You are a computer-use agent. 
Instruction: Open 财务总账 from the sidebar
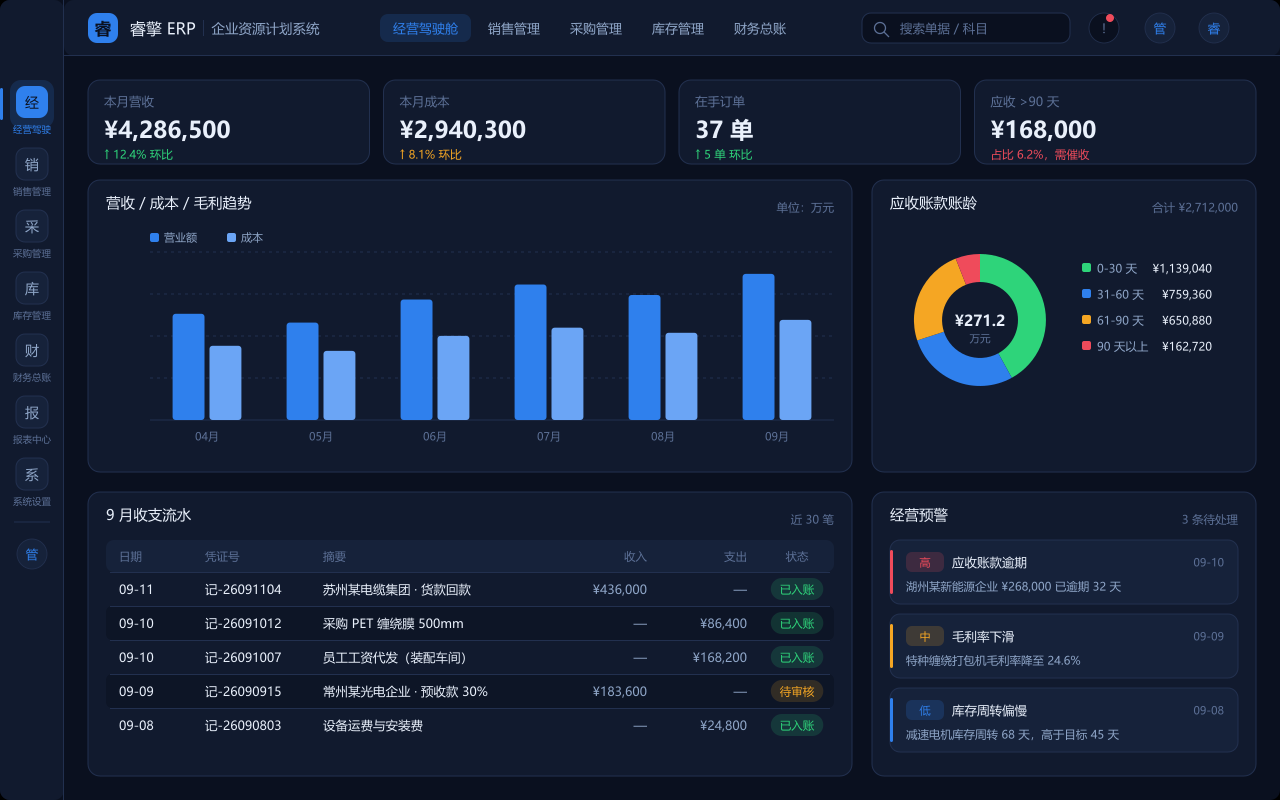pyautogui.click(x=32, y=350)
